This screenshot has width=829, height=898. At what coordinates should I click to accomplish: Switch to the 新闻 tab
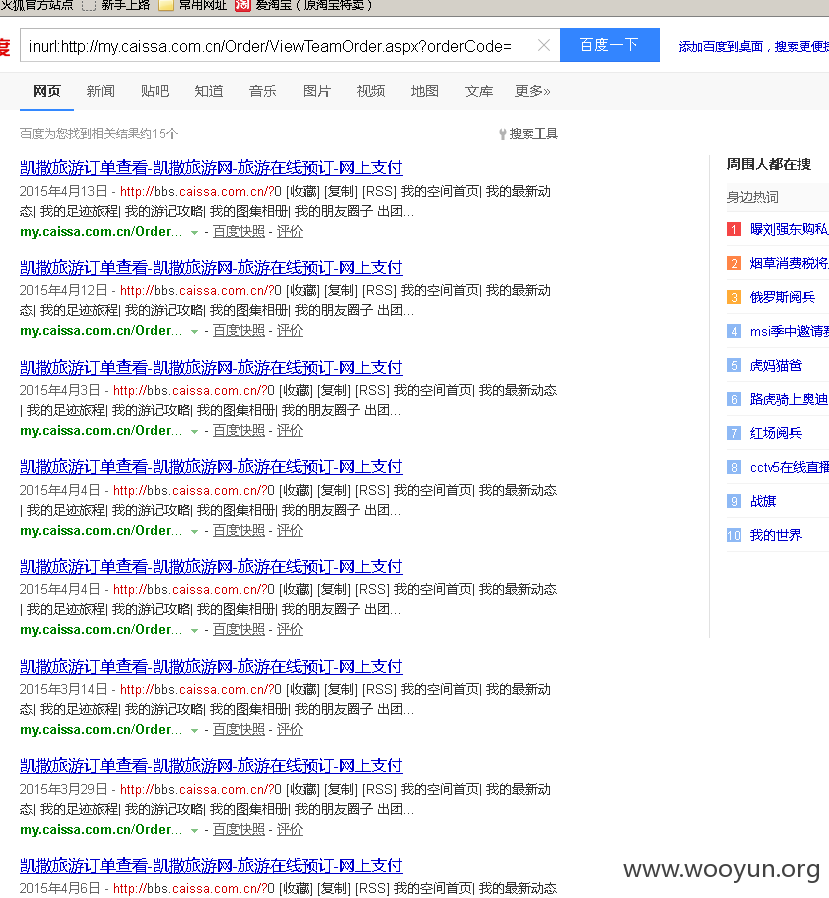tap(100, 91)
